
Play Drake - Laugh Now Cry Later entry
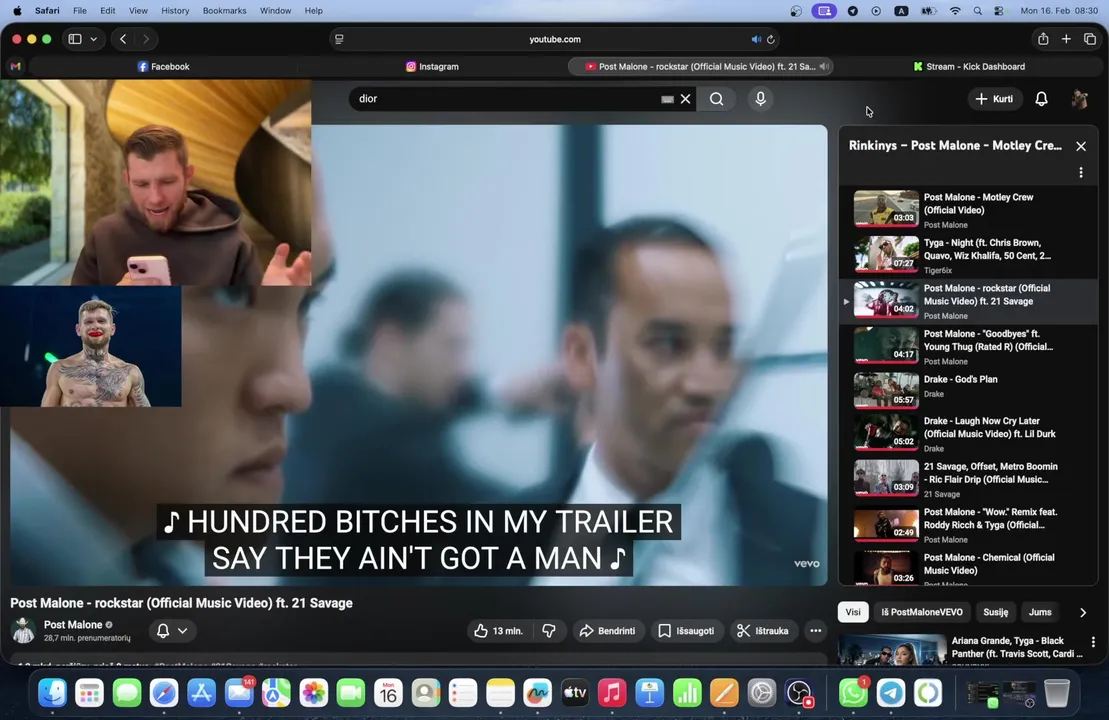pos(968,434)
